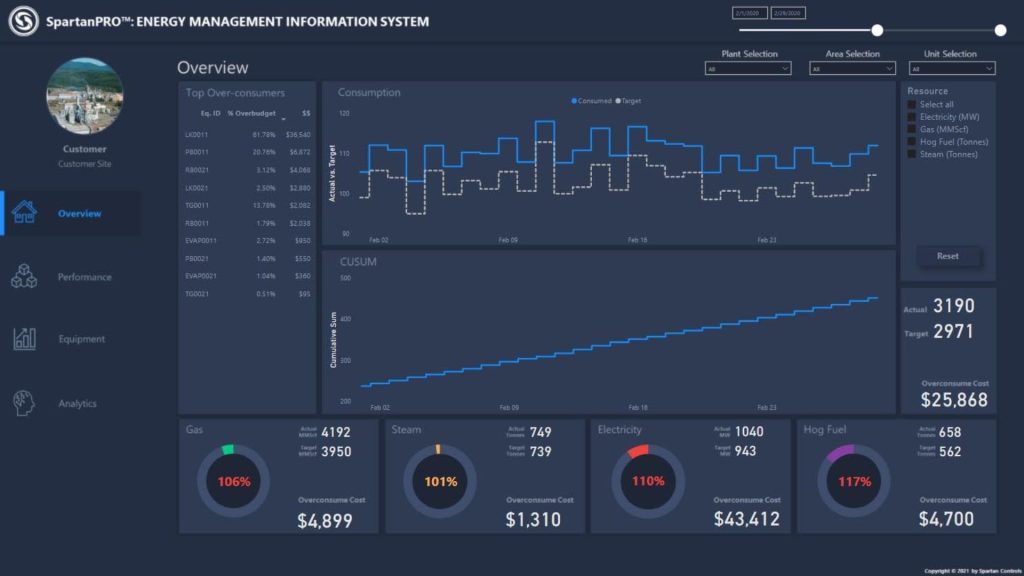The image size is (1024, 576).
Task: Open the Unit Selection dropdown
Action: tap(951, 69)
